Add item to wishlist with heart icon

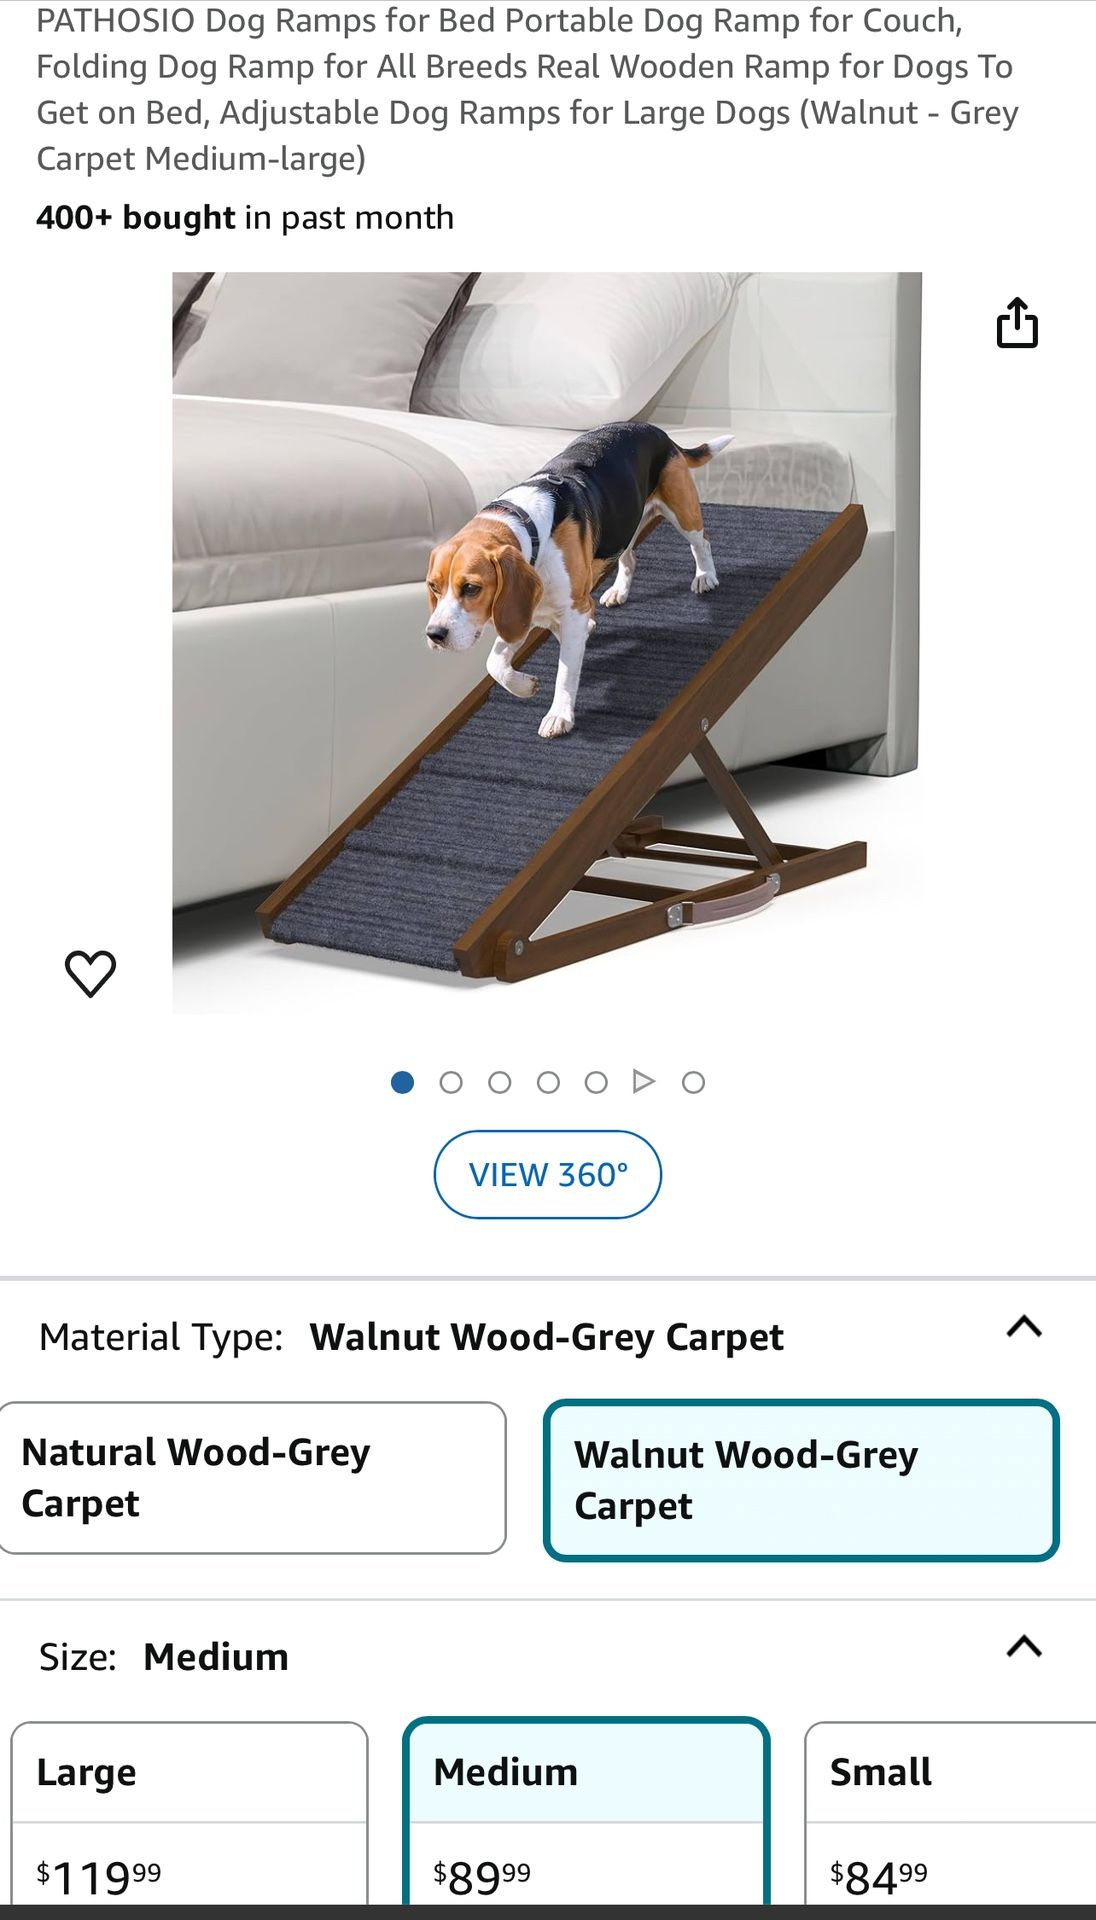pos(90,973)
